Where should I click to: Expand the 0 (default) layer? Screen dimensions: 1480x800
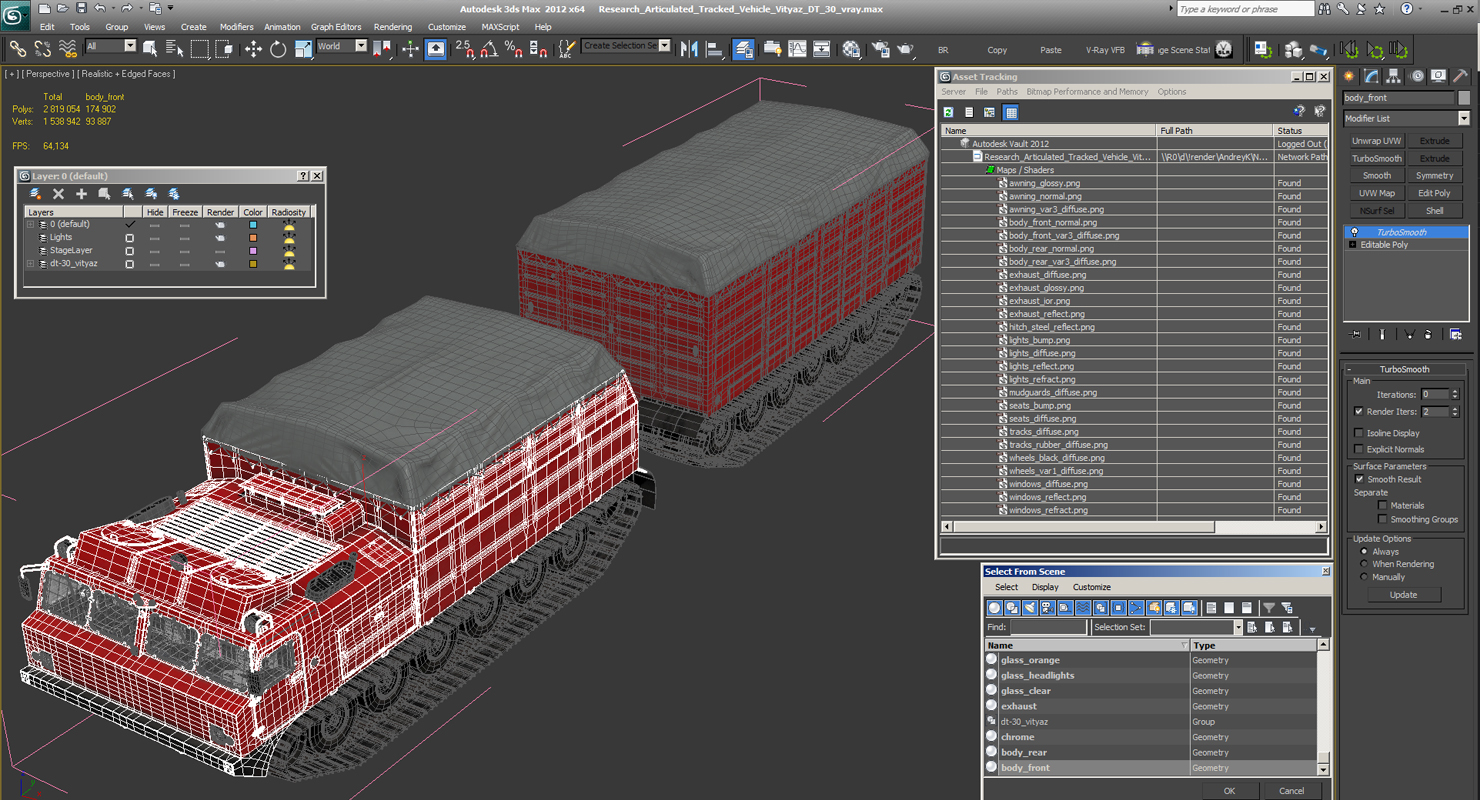[x=31, y=225]
